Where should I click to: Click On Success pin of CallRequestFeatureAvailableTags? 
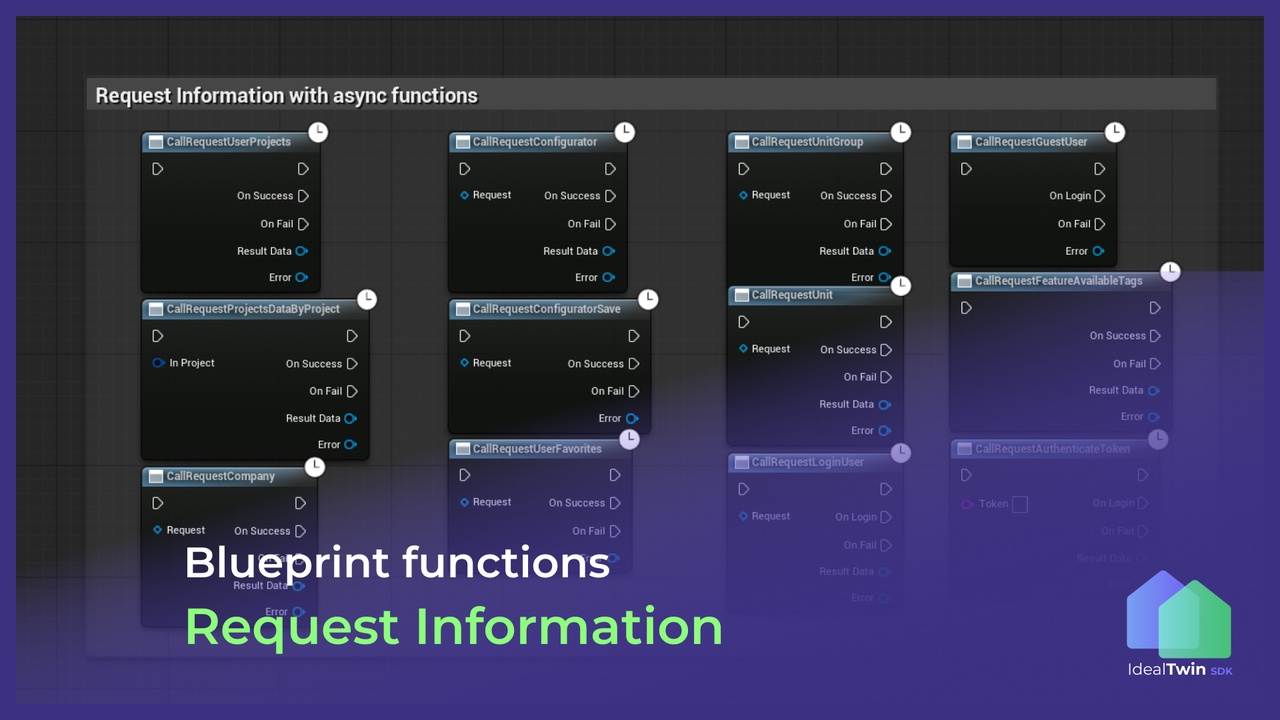(x=1156, y=336)
